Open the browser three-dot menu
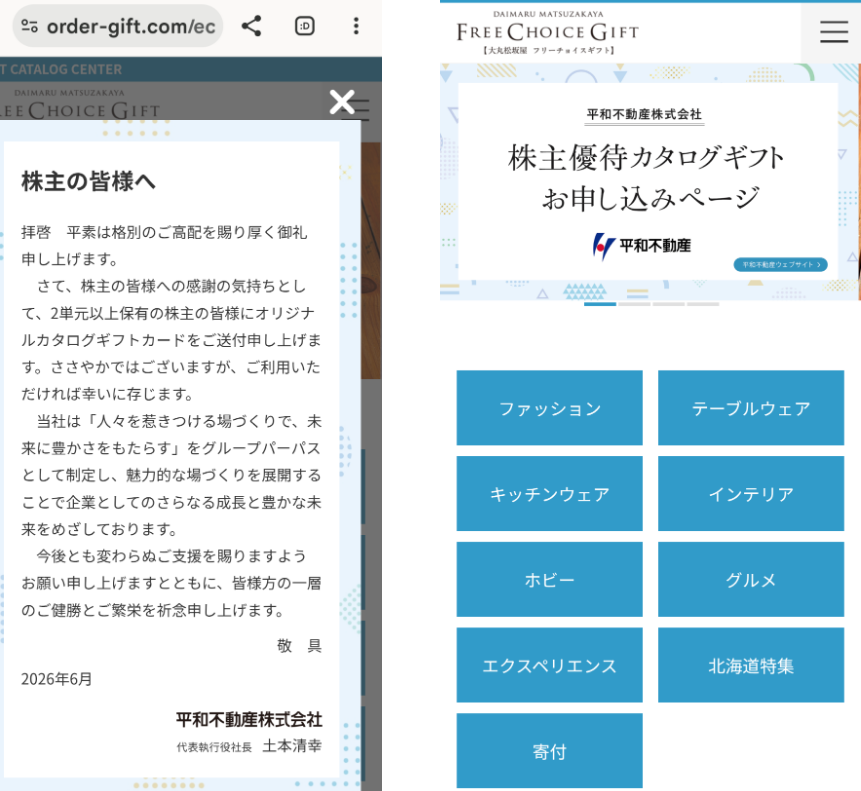The image size is (861, 791). 356,26
